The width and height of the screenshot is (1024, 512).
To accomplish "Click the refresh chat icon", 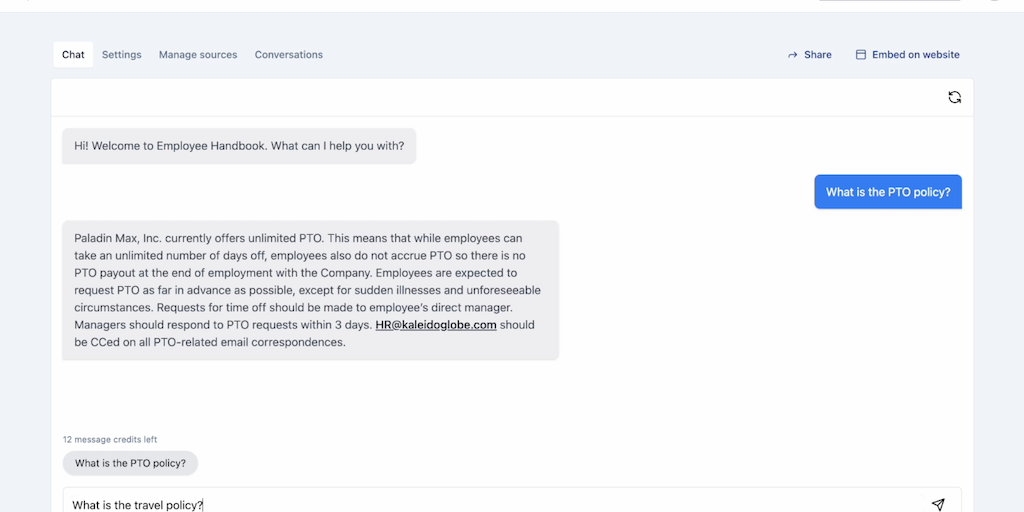I will (954, 97).
